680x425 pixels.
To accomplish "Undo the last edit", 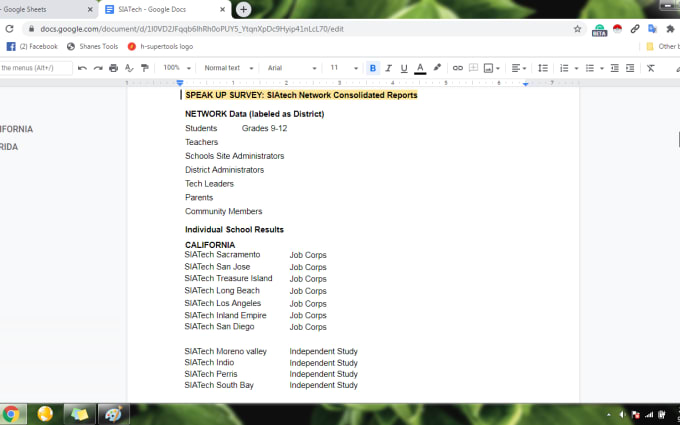I will click(x=82, y=68).
